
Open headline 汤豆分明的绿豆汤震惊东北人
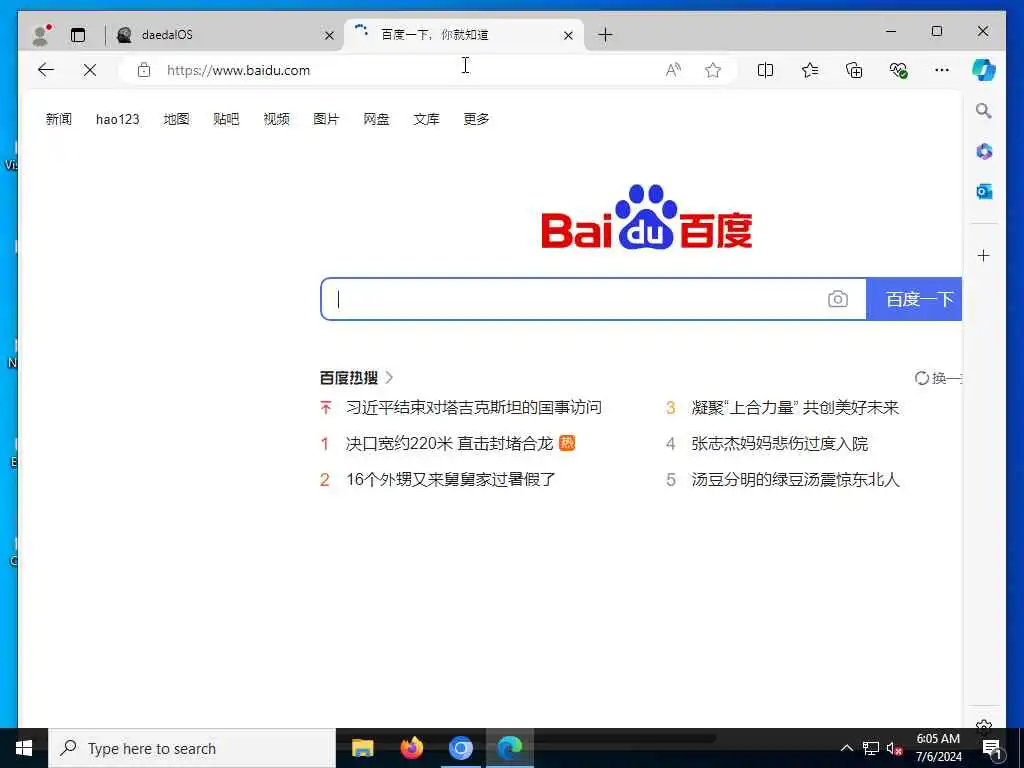pos(795,479)
